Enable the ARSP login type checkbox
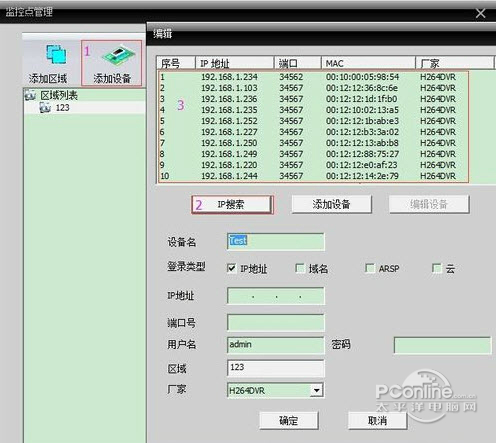 [x=370, y=268]
